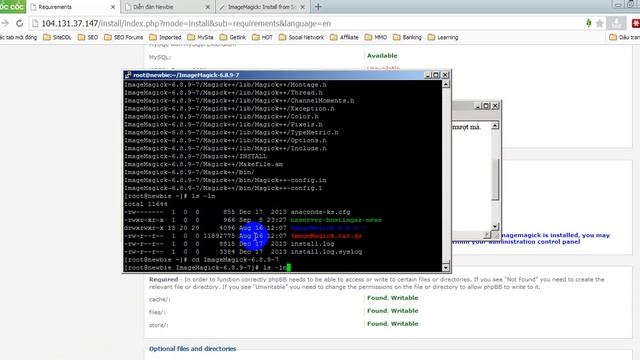Click the 'Available' status next to MySQL
The width and height of the screenshot is (640, 360).
click(x=382, y=56)
